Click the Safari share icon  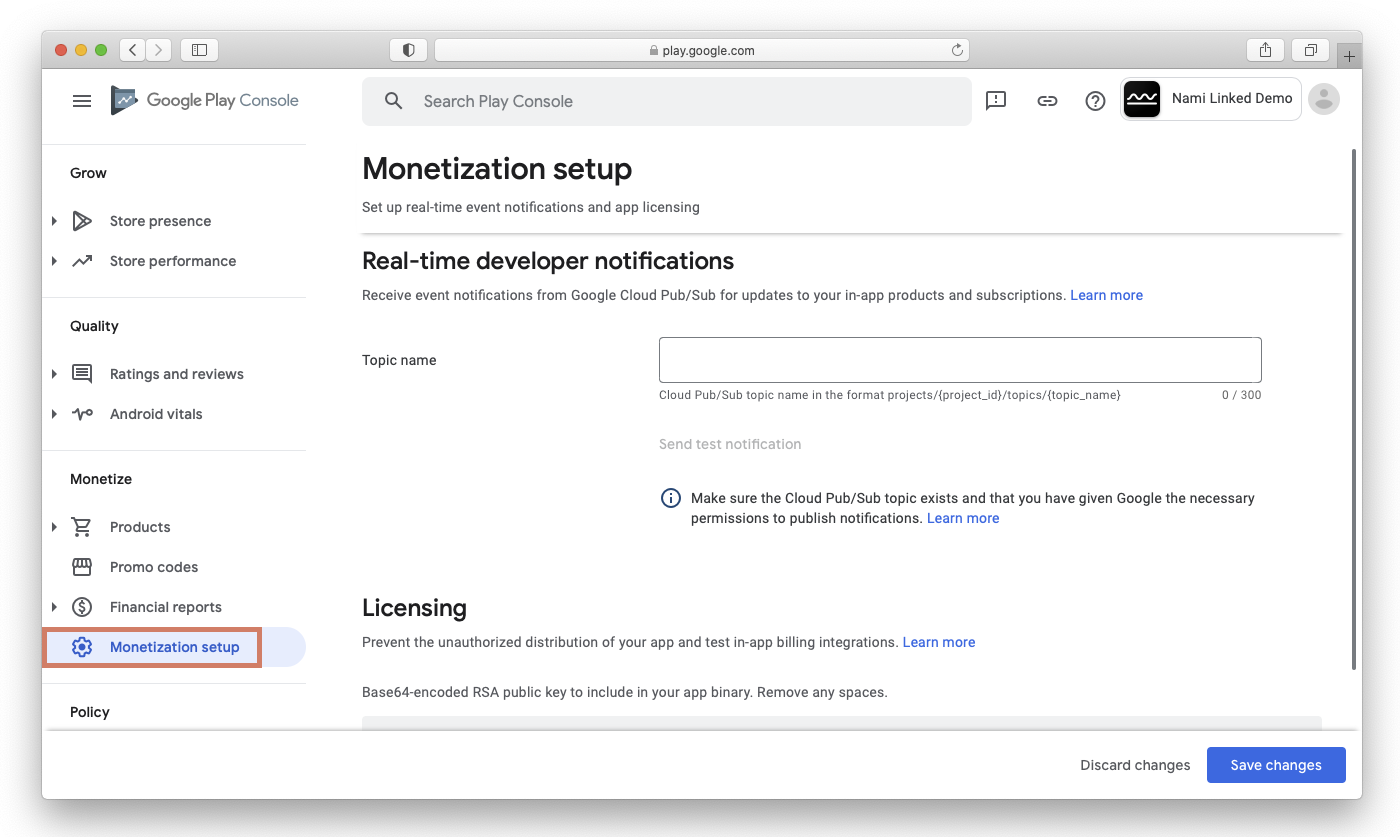[x=1266, y=49]
